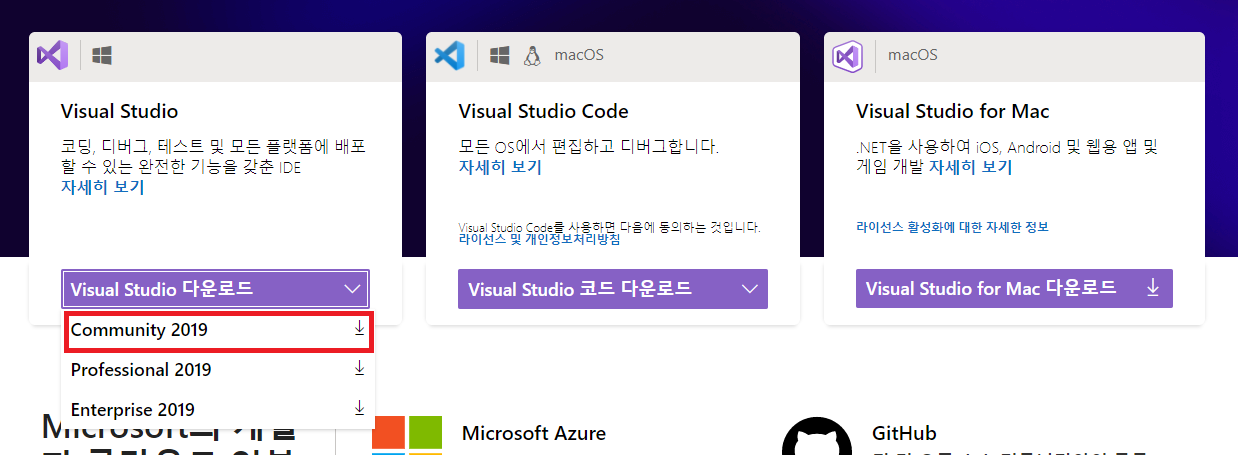This screenshot has height=455, width=1238.
Task: Click download arrow beside Professional 2019
Action: tap(360, 369)
